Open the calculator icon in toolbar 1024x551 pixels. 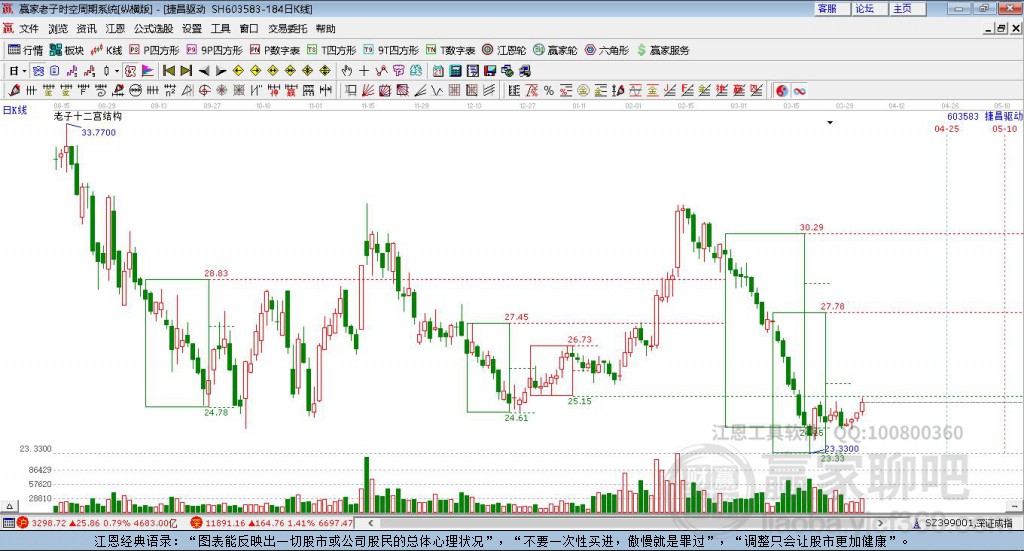click(455, 71)
